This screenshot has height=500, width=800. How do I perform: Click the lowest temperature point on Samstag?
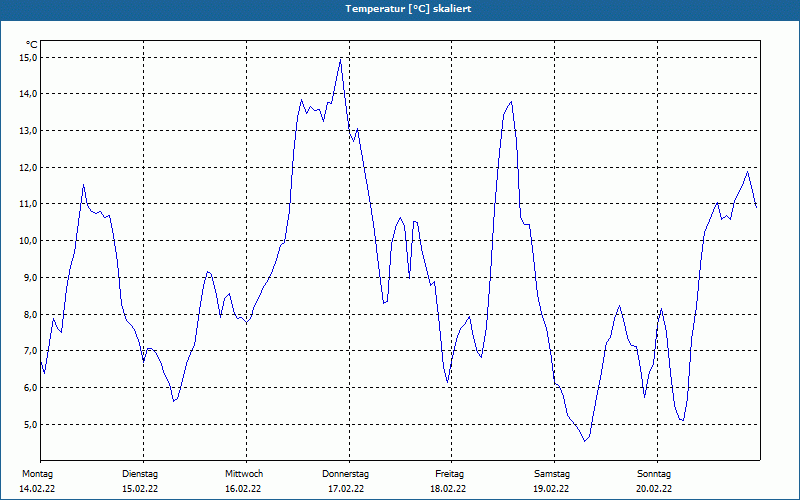click(x=585, y=441)
